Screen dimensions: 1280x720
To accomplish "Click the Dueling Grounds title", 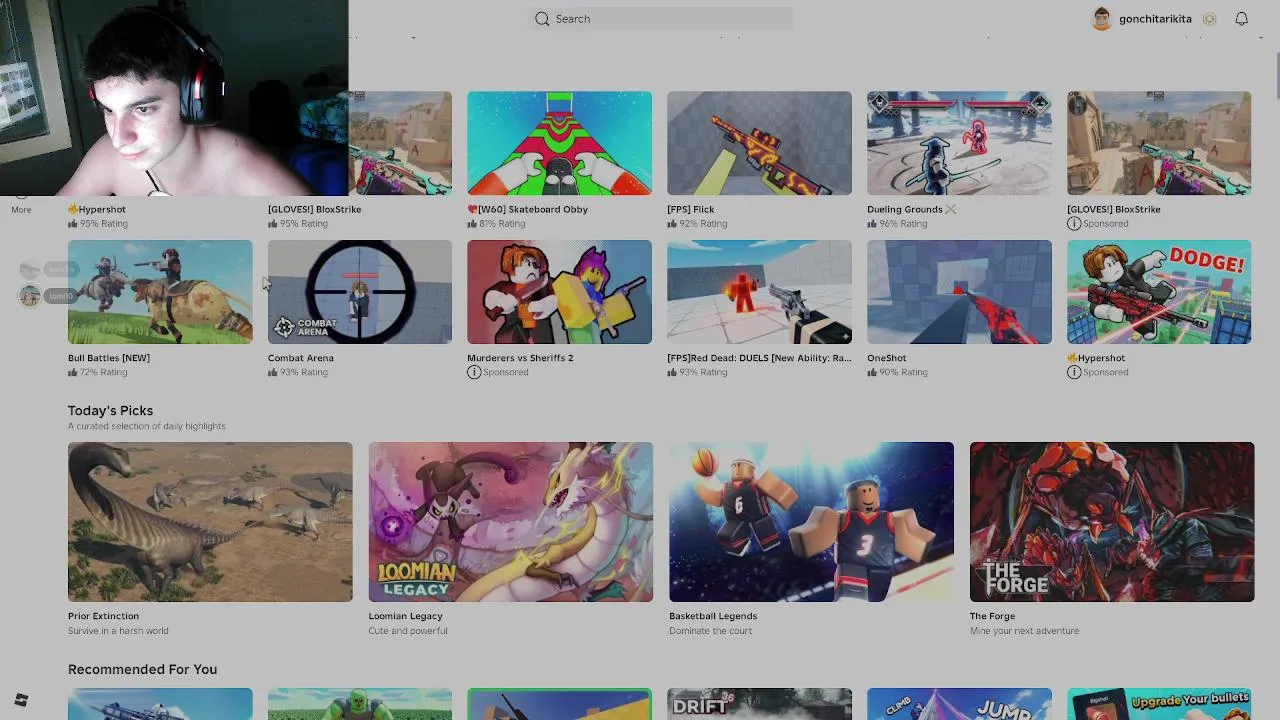I will [x=912, y=209].
